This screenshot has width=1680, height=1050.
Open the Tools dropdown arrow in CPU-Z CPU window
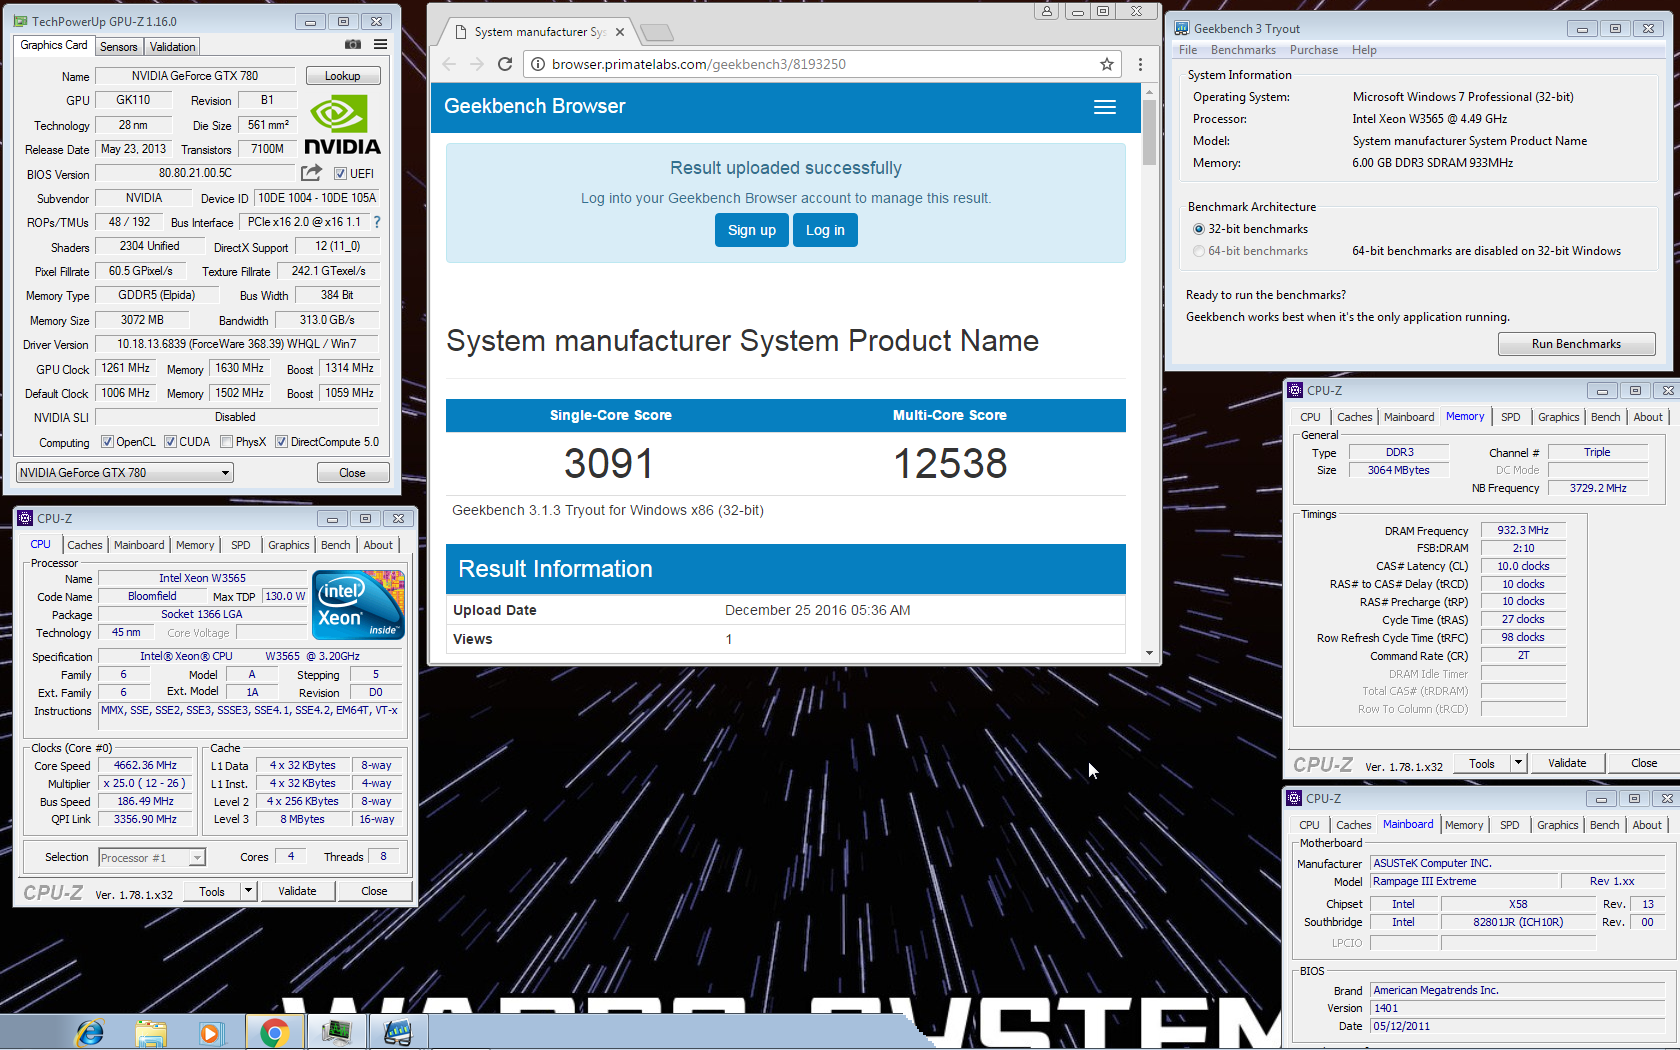248,891
